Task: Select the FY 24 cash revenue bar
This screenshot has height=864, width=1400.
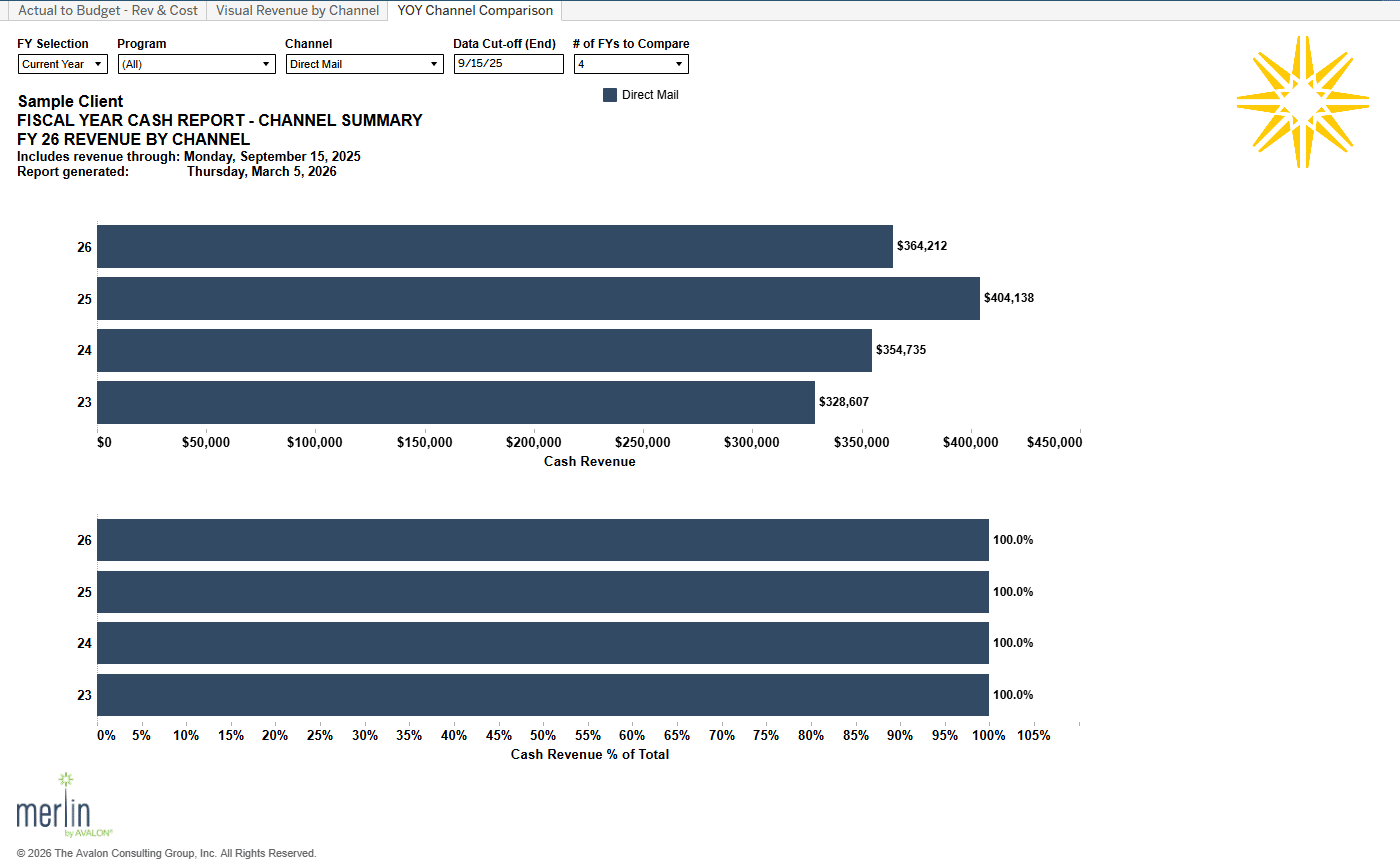Action: pyautogui.click(x=484, y=350)
